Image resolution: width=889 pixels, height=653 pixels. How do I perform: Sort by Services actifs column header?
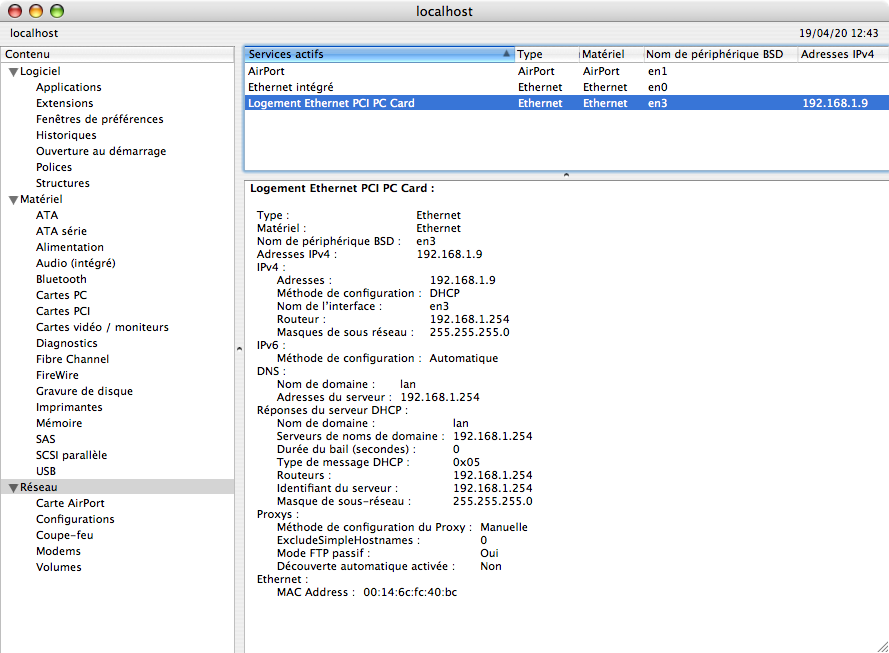tap(379, 54)
